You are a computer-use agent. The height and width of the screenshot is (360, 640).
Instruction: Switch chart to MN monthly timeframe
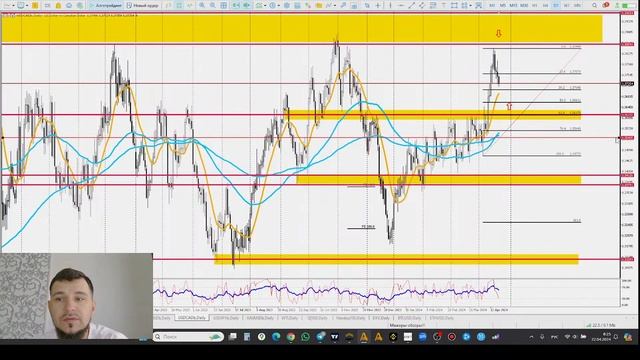[577, 6]
